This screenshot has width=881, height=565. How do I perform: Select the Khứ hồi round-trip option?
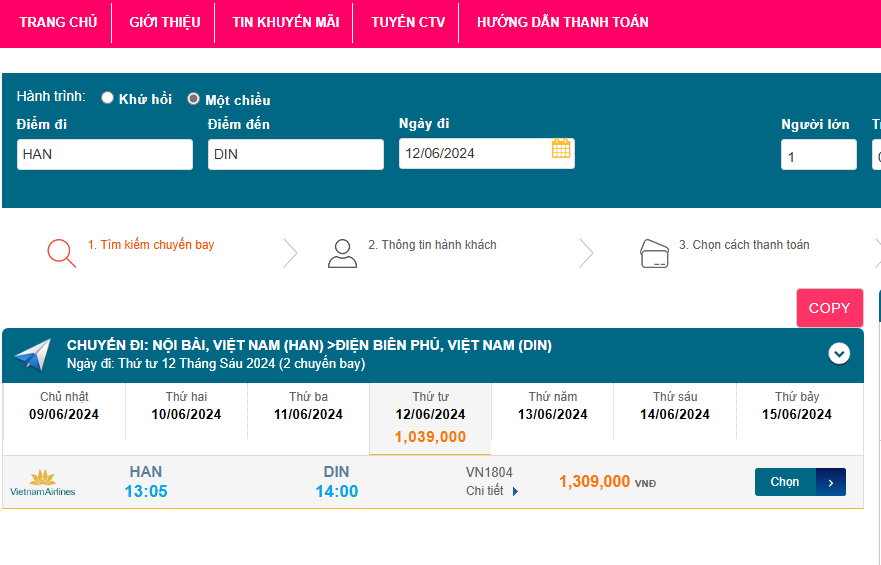pyautogui.click(x=108, y=98)
